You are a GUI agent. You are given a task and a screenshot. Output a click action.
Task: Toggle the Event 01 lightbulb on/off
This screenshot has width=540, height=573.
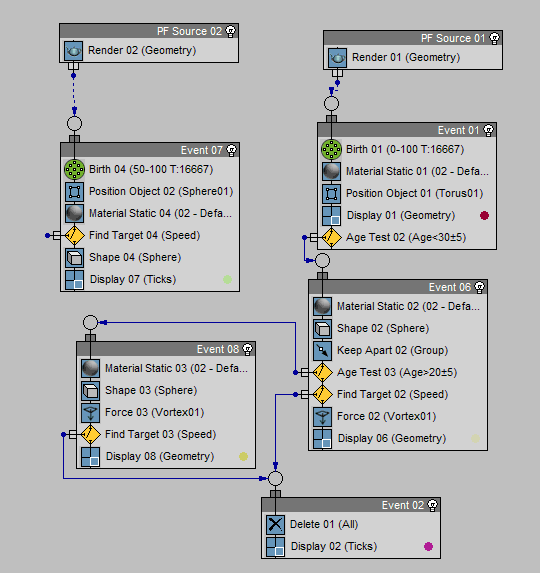[488, 130]
